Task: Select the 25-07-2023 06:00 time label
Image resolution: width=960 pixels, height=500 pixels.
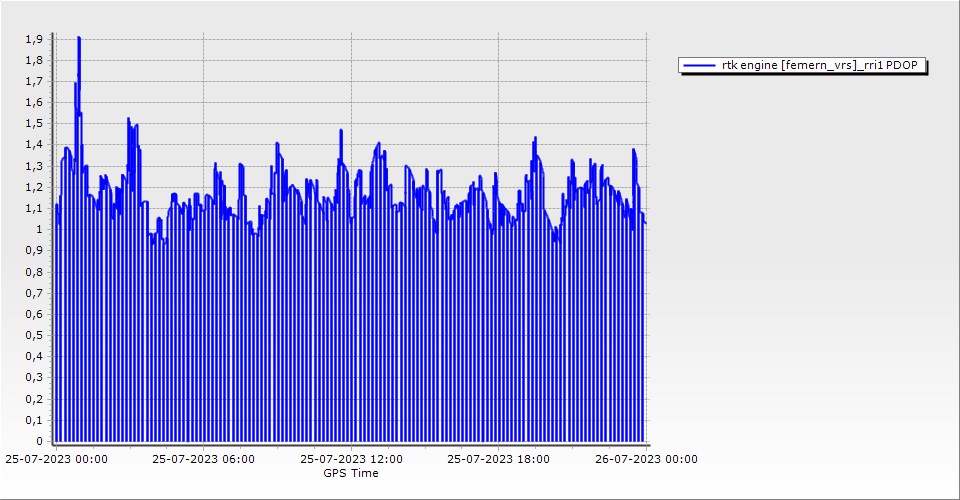Action: pos(204,459)
